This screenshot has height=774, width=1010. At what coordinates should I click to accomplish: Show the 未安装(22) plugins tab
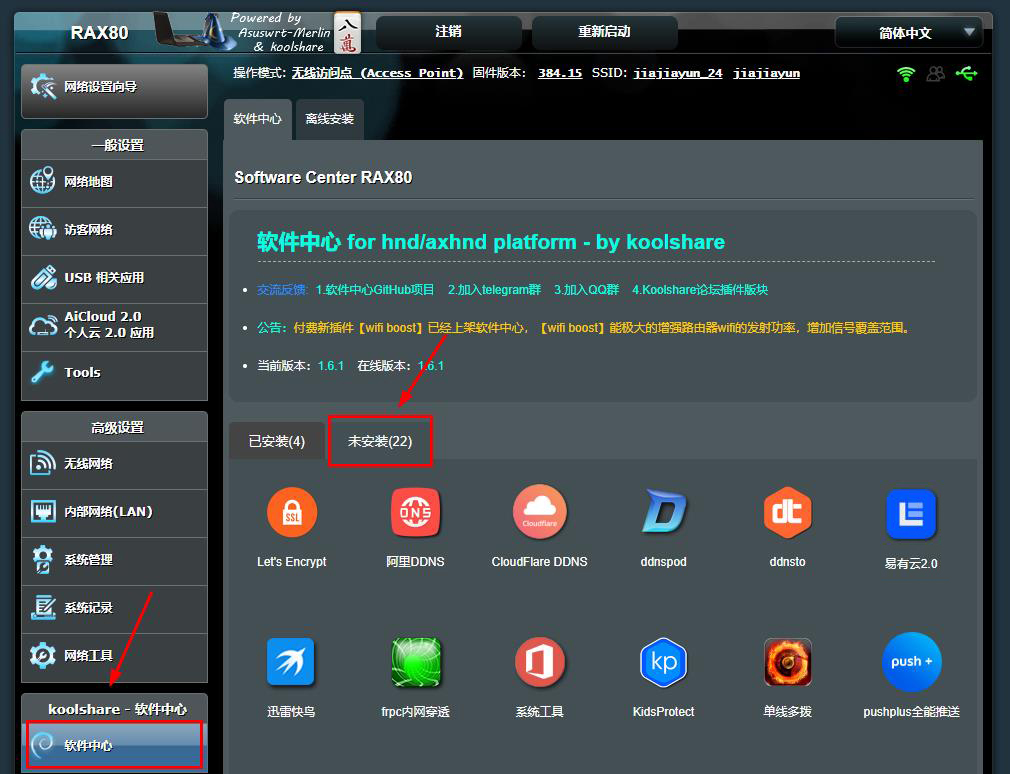click(380, 441)
